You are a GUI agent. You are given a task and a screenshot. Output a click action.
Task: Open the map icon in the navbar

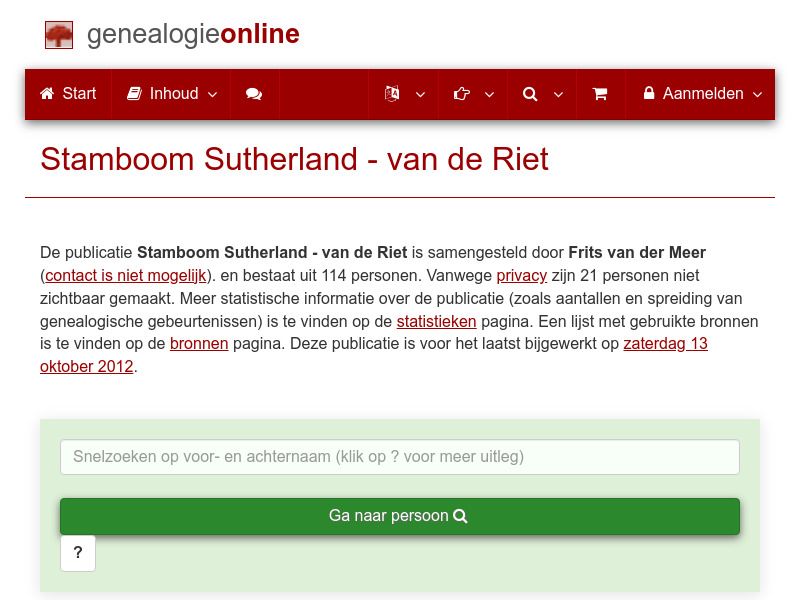[391, 94]
